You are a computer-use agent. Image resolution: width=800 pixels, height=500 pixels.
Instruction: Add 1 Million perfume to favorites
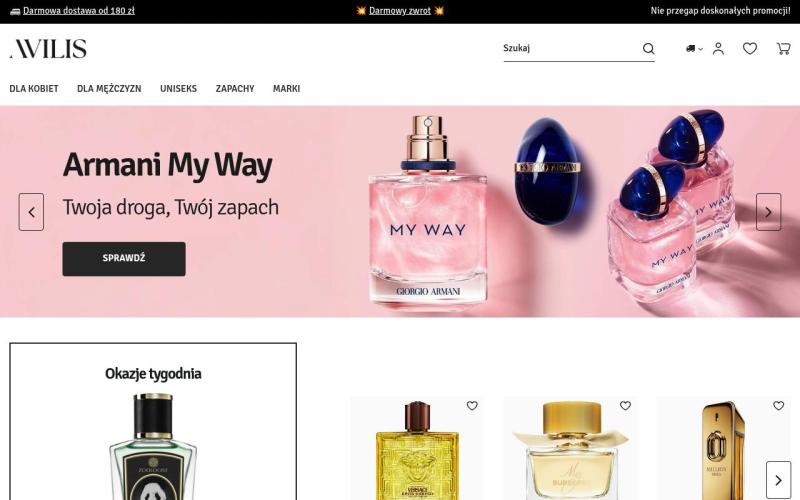pos(778,406)
